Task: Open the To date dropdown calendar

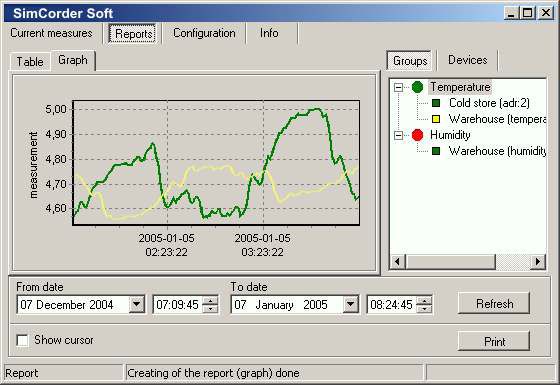Action: 351,305
